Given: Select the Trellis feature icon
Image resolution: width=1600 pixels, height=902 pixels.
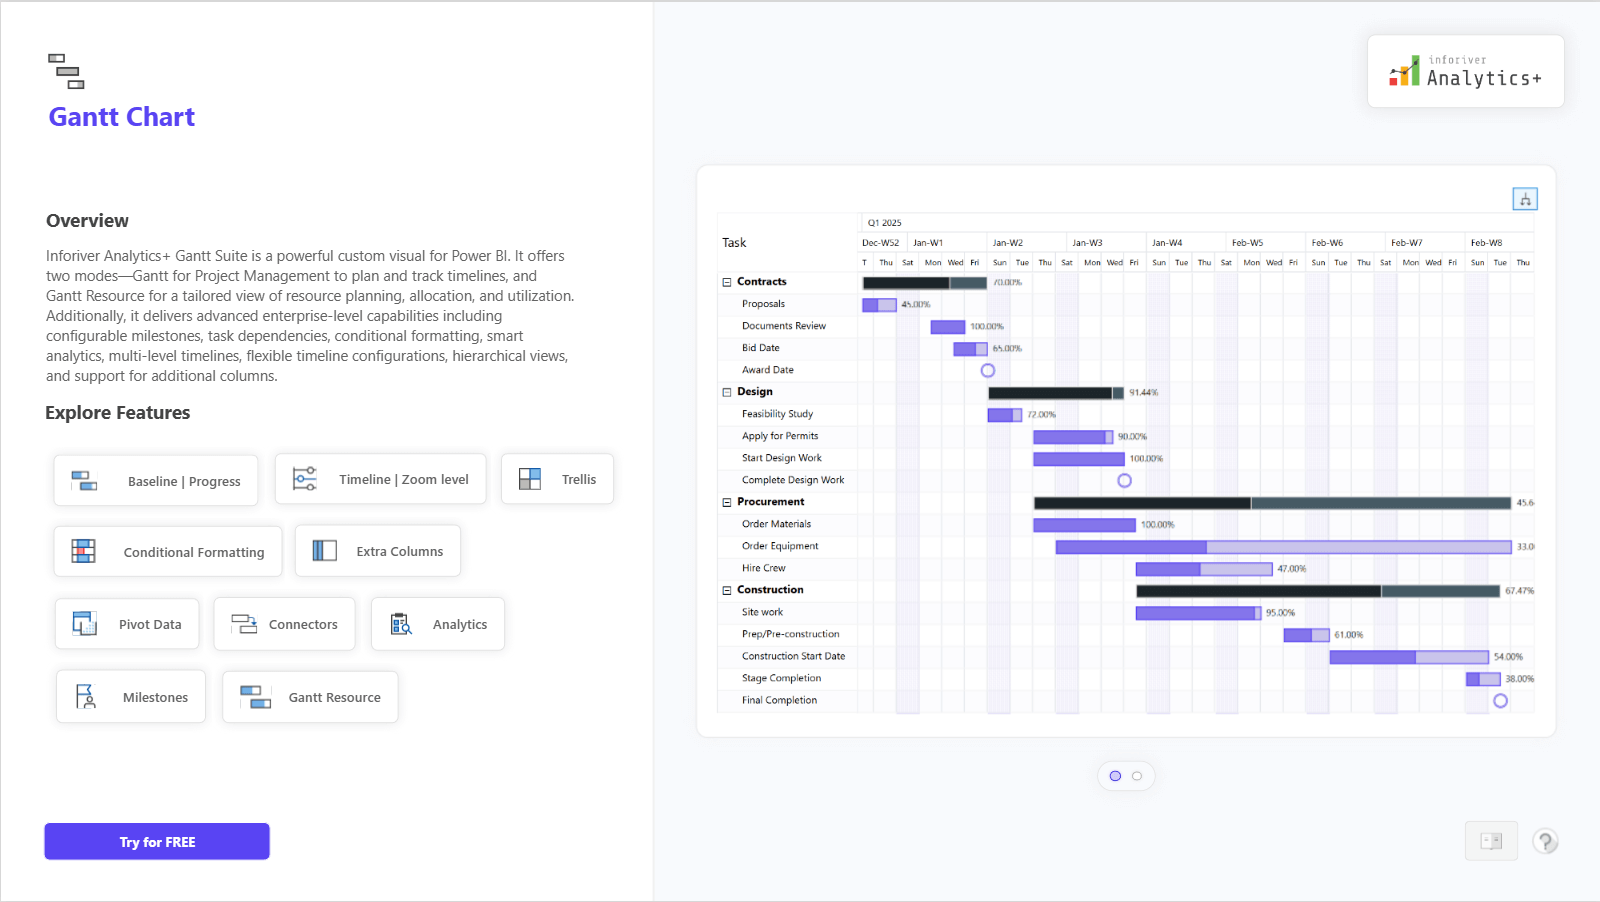Looking at the screenshot, I should [530, 479].
